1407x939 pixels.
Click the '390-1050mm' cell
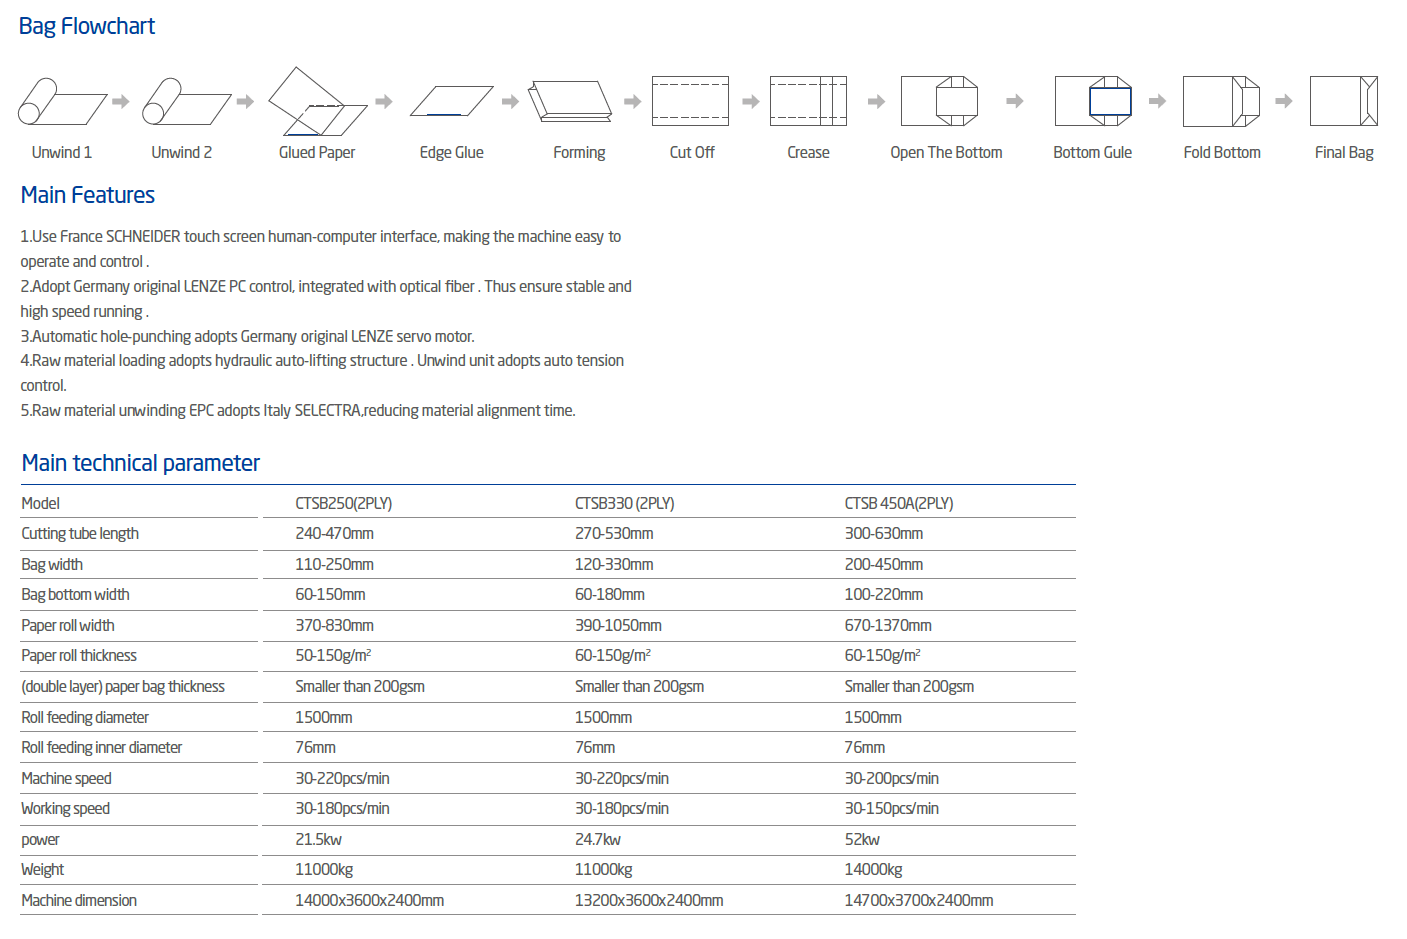coord(618,626)
